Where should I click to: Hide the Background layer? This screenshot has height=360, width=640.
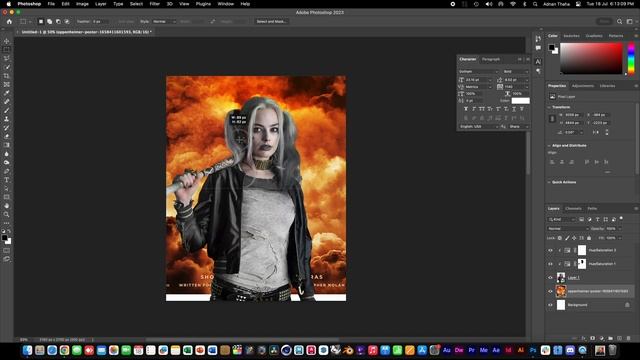coord(550,305)
